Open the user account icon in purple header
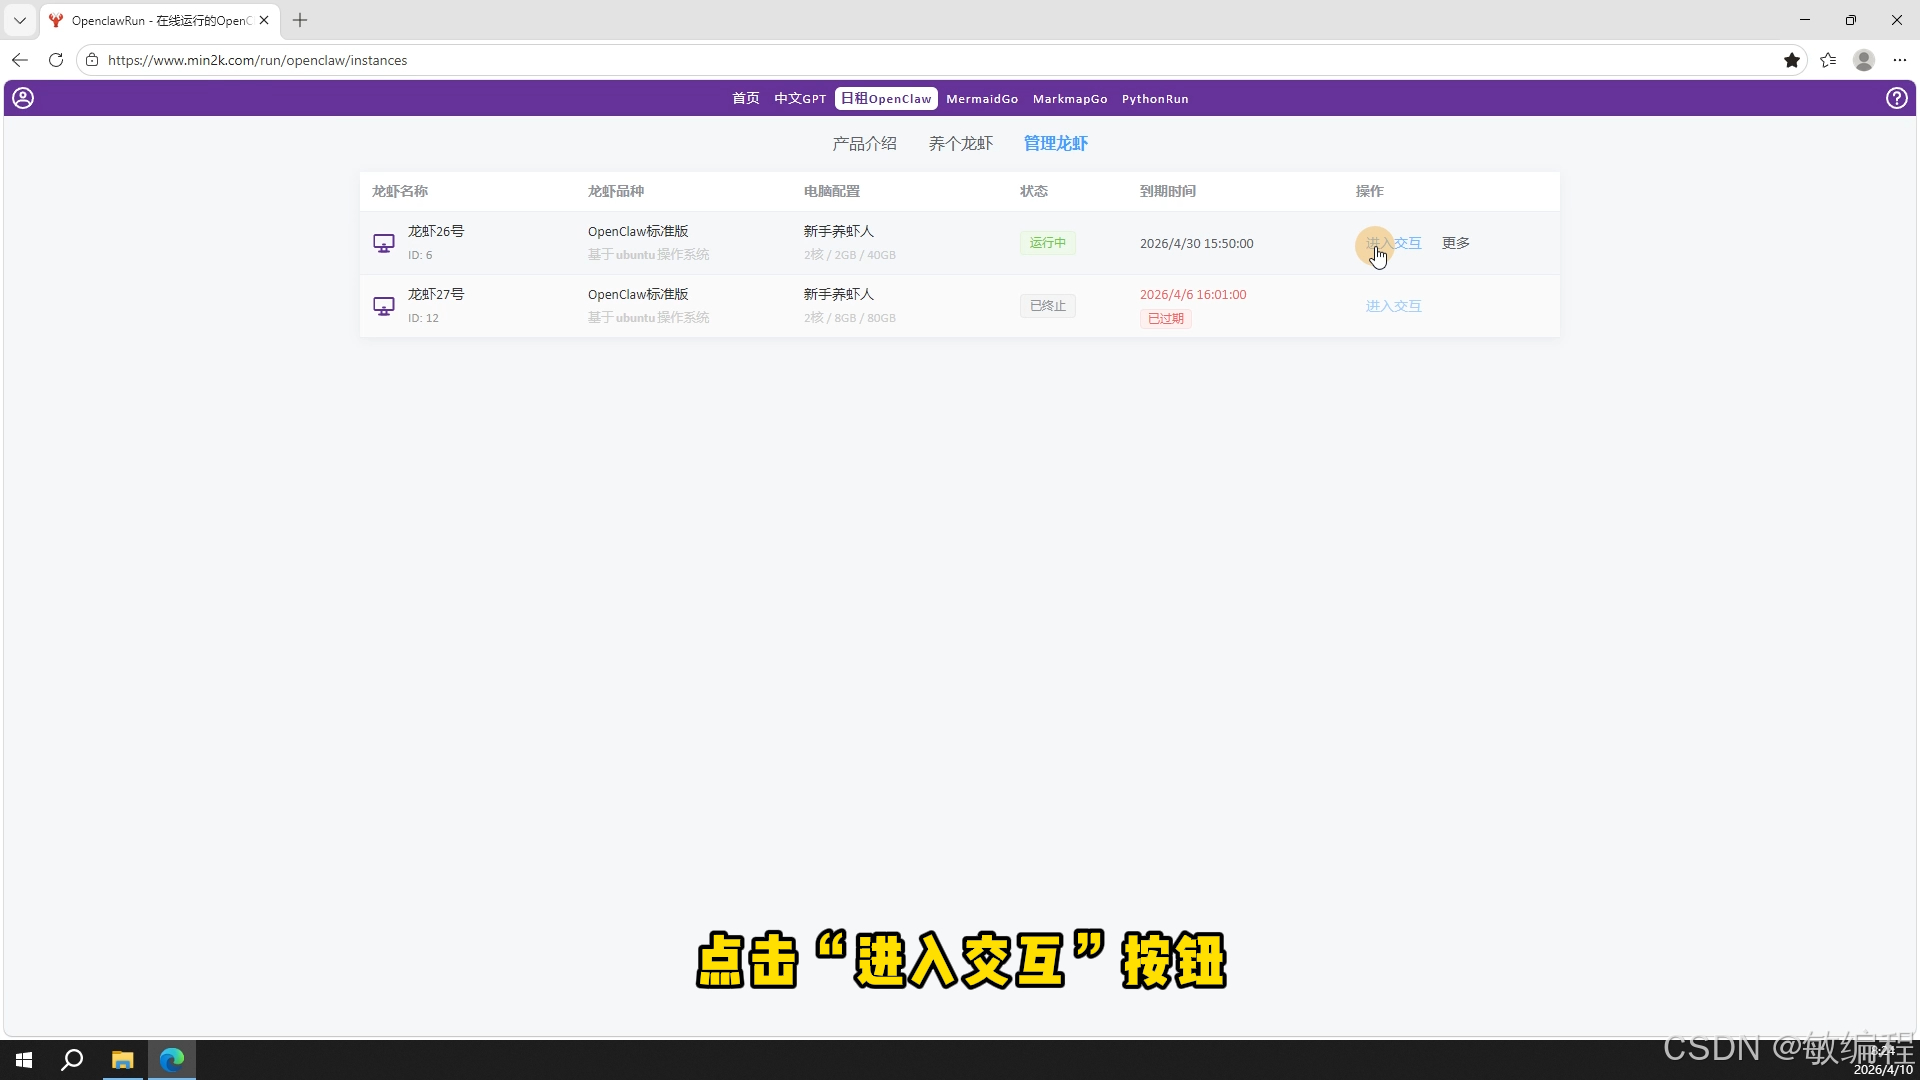 tap(23, 98)
